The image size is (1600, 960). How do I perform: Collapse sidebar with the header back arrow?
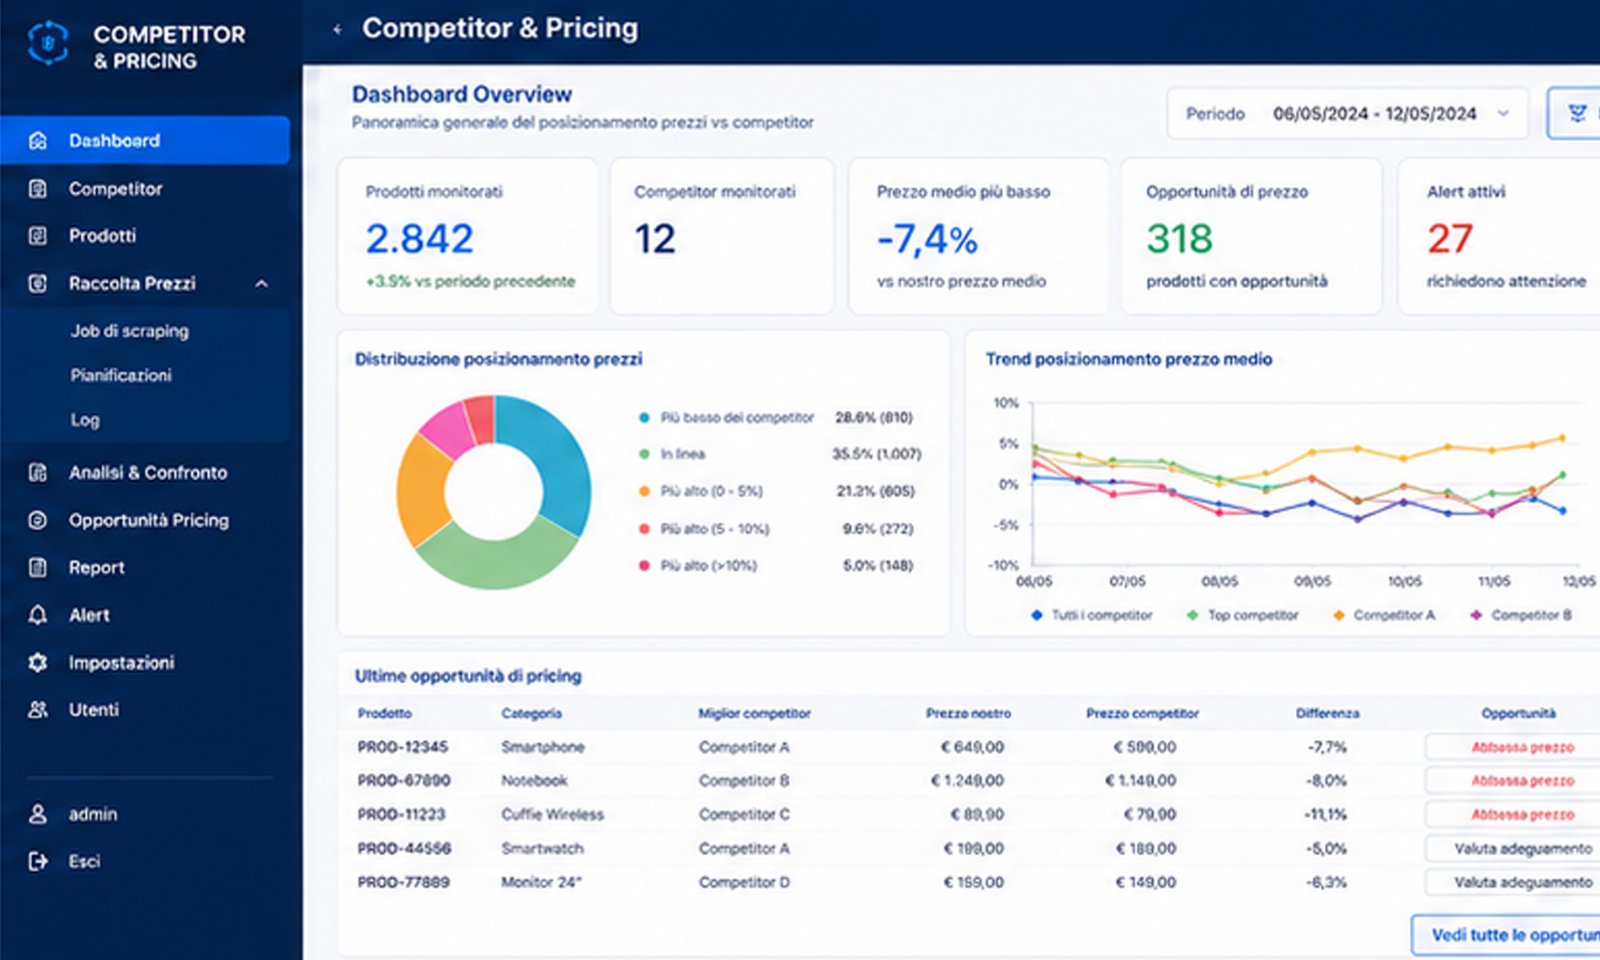(337, 29)
